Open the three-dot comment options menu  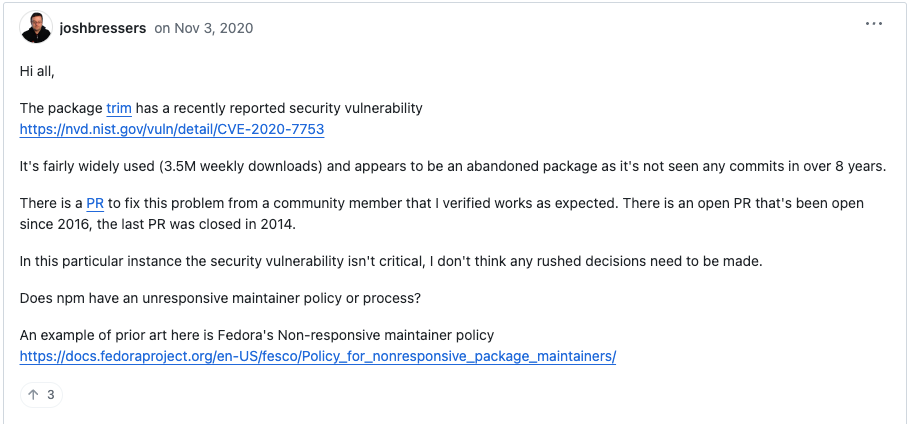[874, 24]
